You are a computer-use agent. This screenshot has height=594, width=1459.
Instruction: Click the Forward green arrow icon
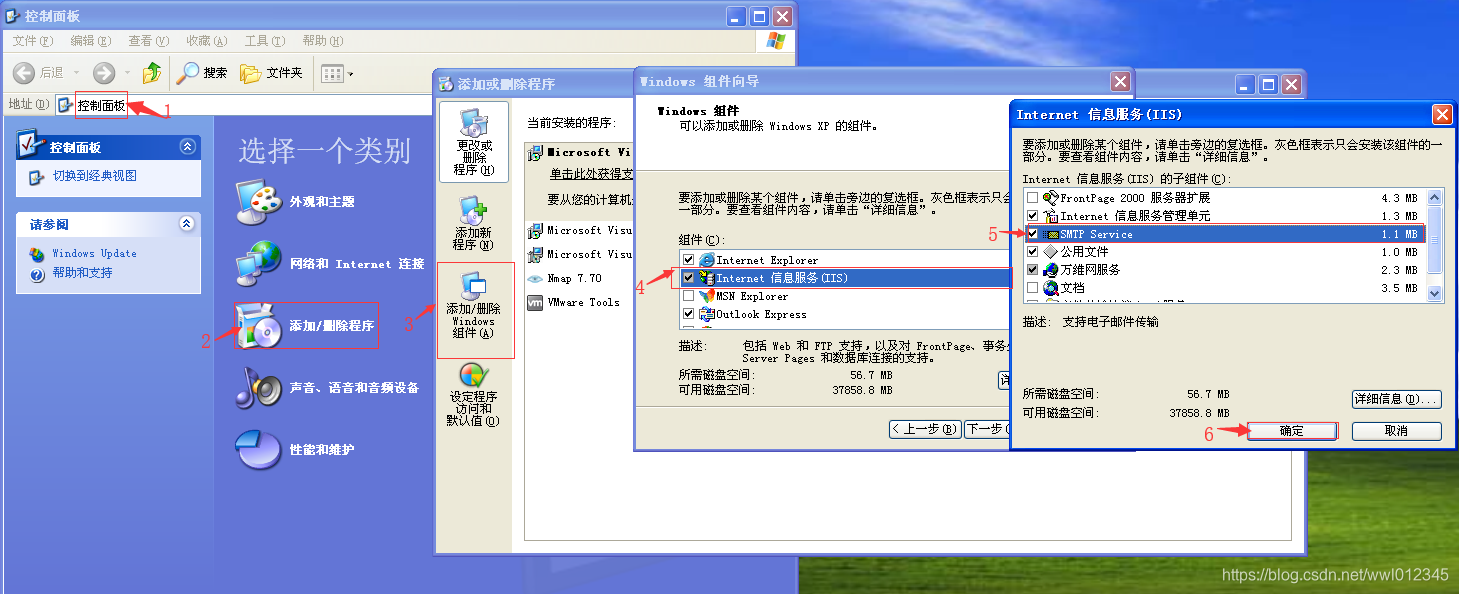(104, 73)
